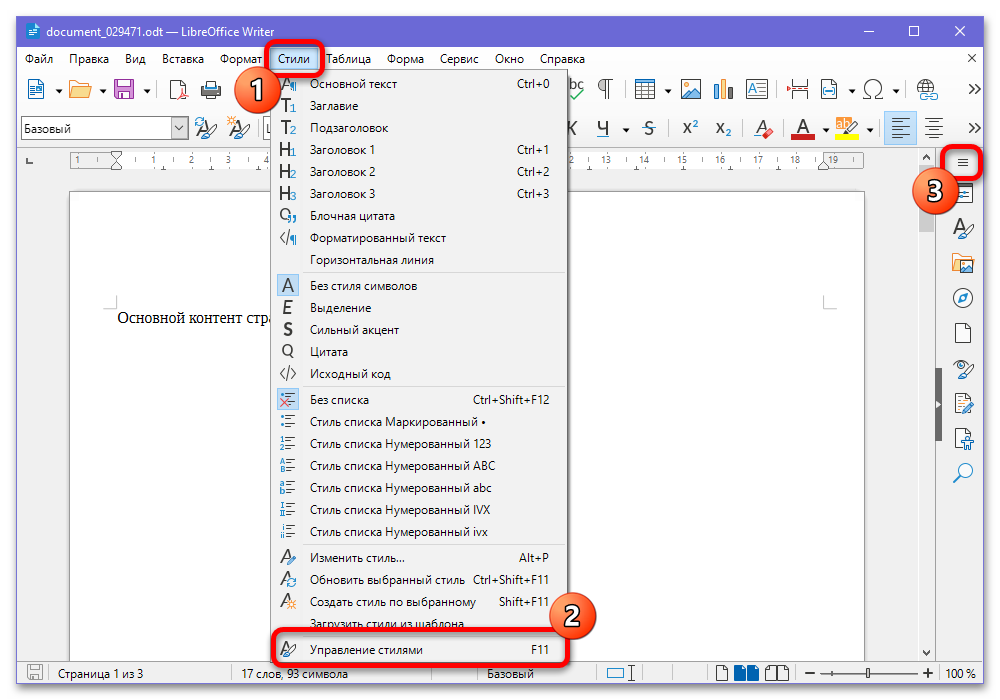
Task: Expand the insert table dropdown arrow
Action: [x=668, y=91]
